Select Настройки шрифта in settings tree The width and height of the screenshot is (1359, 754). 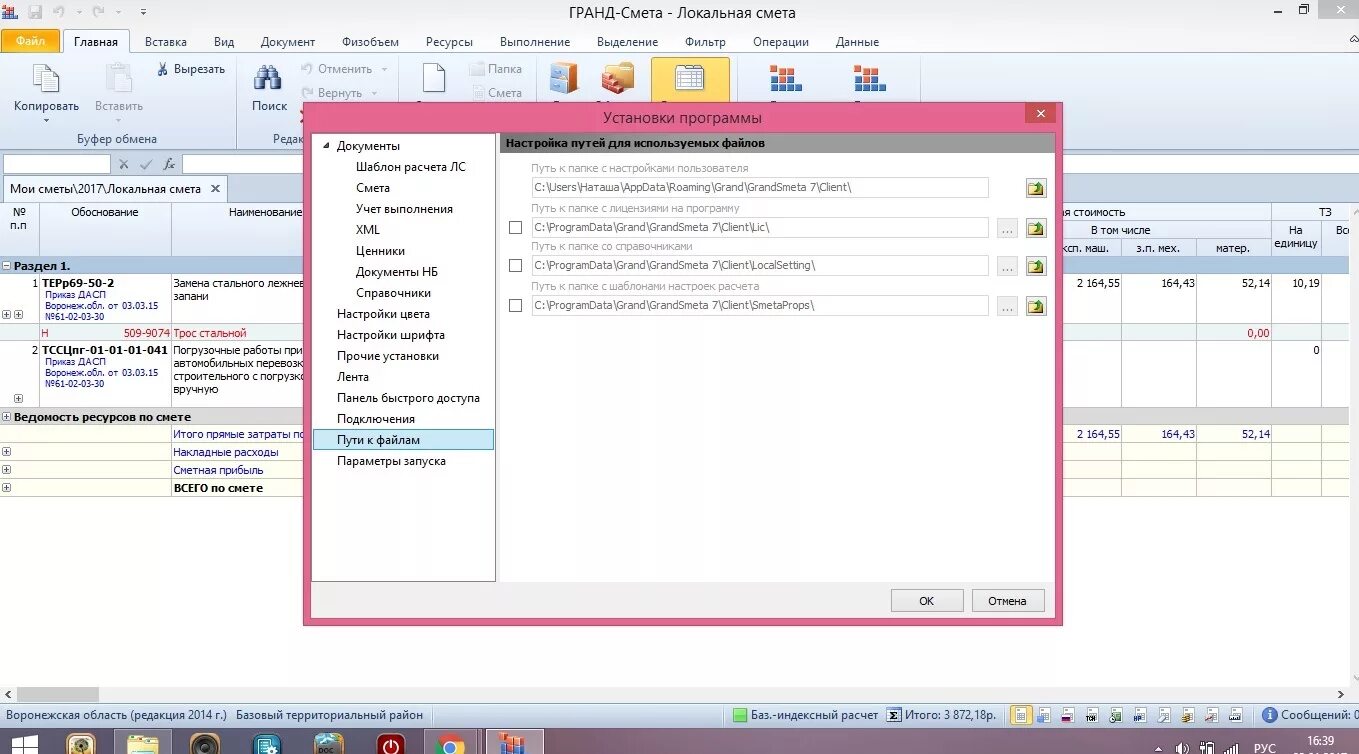click(391, 335)
